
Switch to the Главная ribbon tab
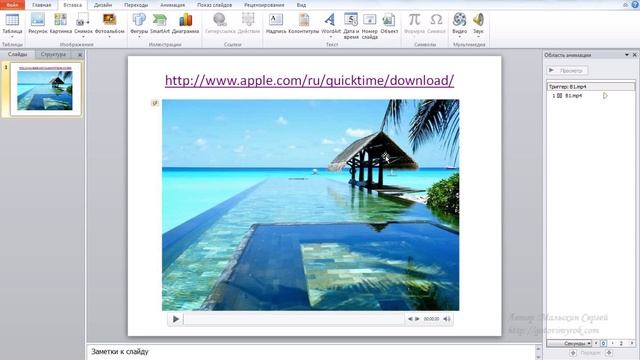tap(42, 5)
